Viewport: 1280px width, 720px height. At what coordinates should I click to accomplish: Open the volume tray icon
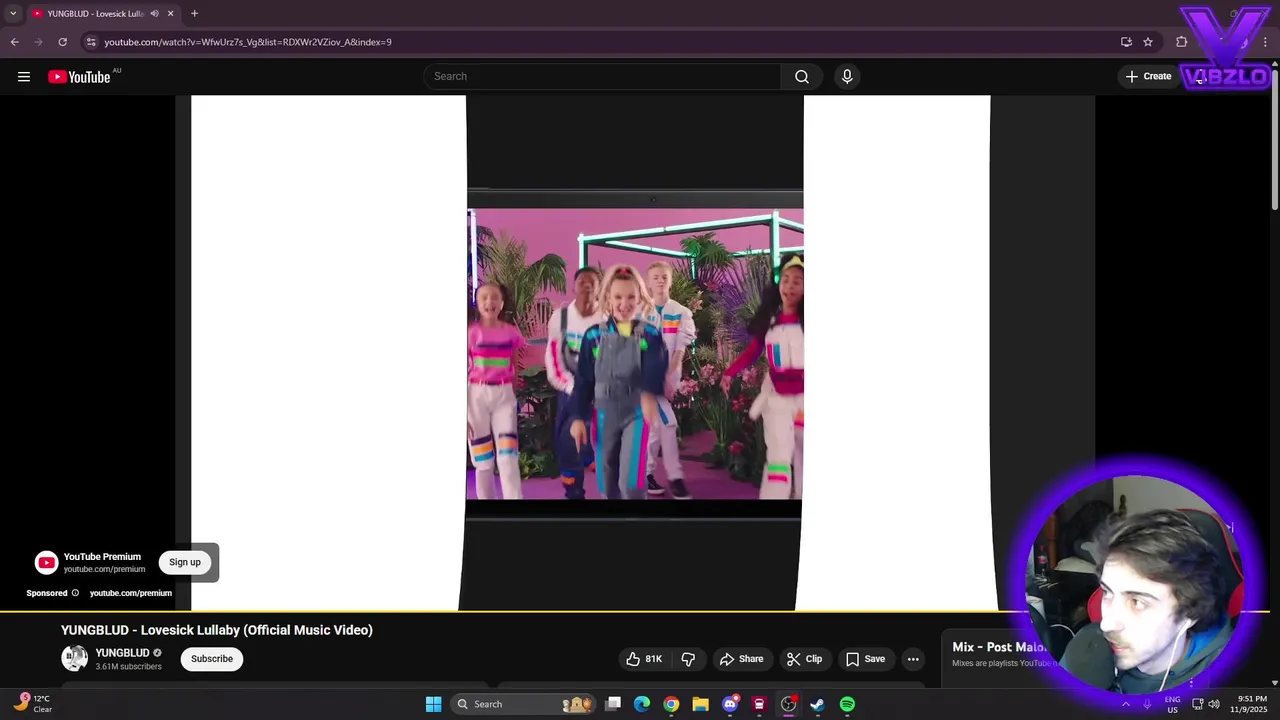point(1215,704)
